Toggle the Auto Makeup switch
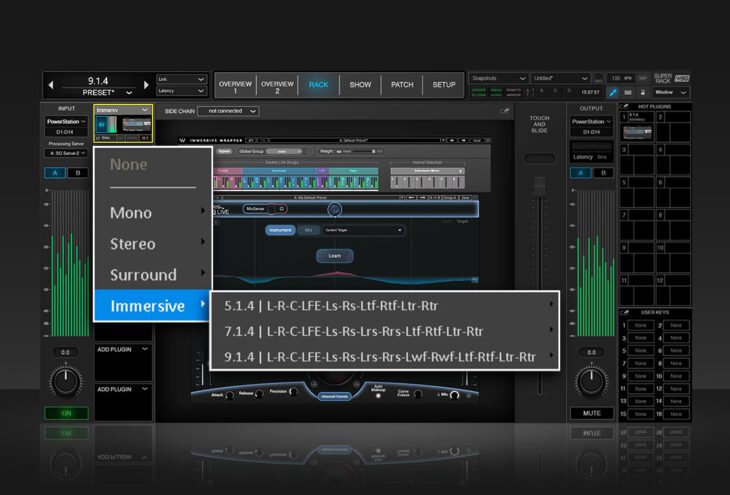The width and height of the screenshot is (730, 495). (378, 395)
